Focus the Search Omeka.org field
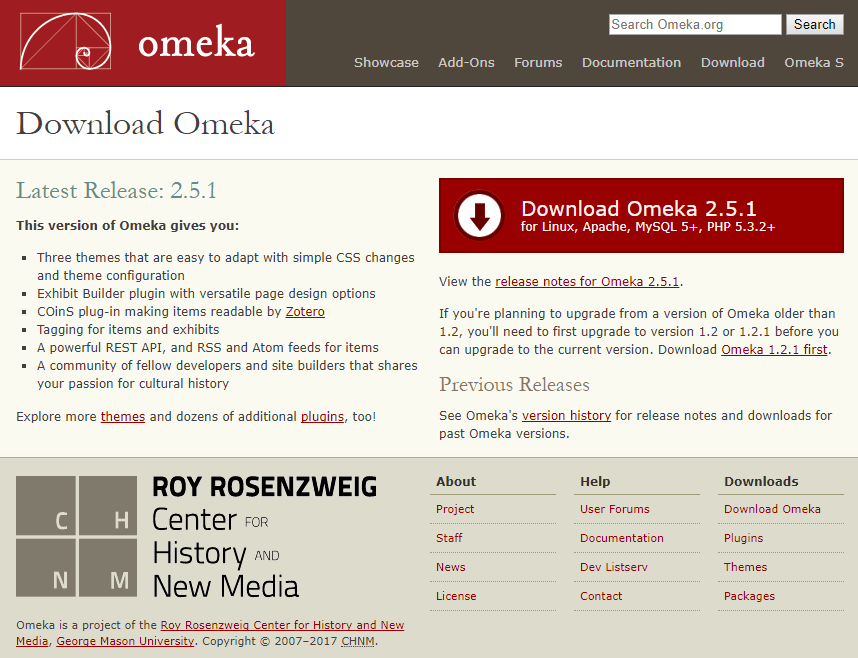 pyautogui.click(x=695, y=25)
